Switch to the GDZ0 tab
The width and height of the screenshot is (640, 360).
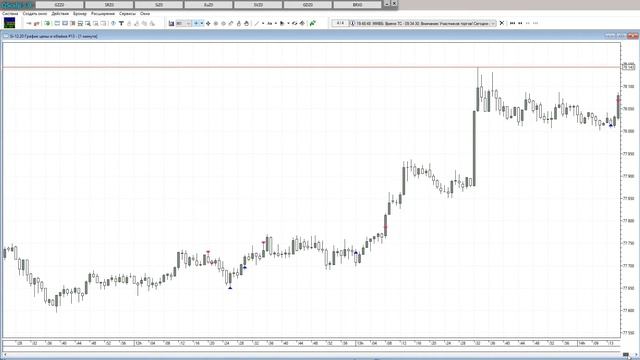308,5
